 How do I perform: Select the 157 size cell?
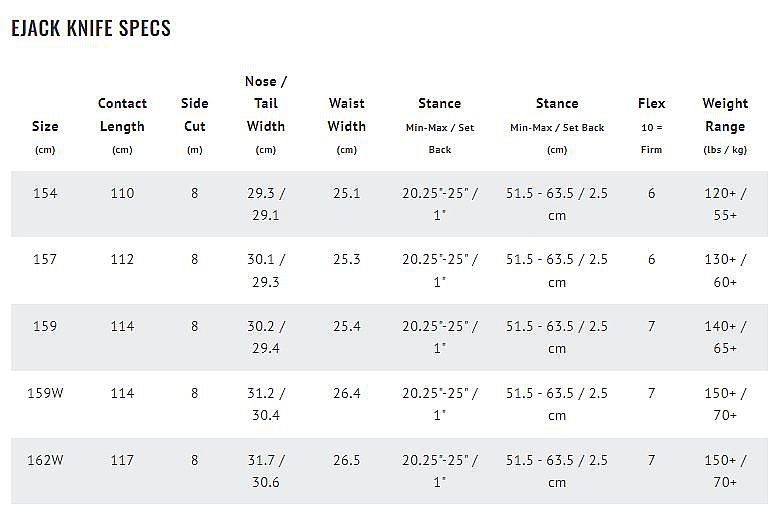coord(45,259)
